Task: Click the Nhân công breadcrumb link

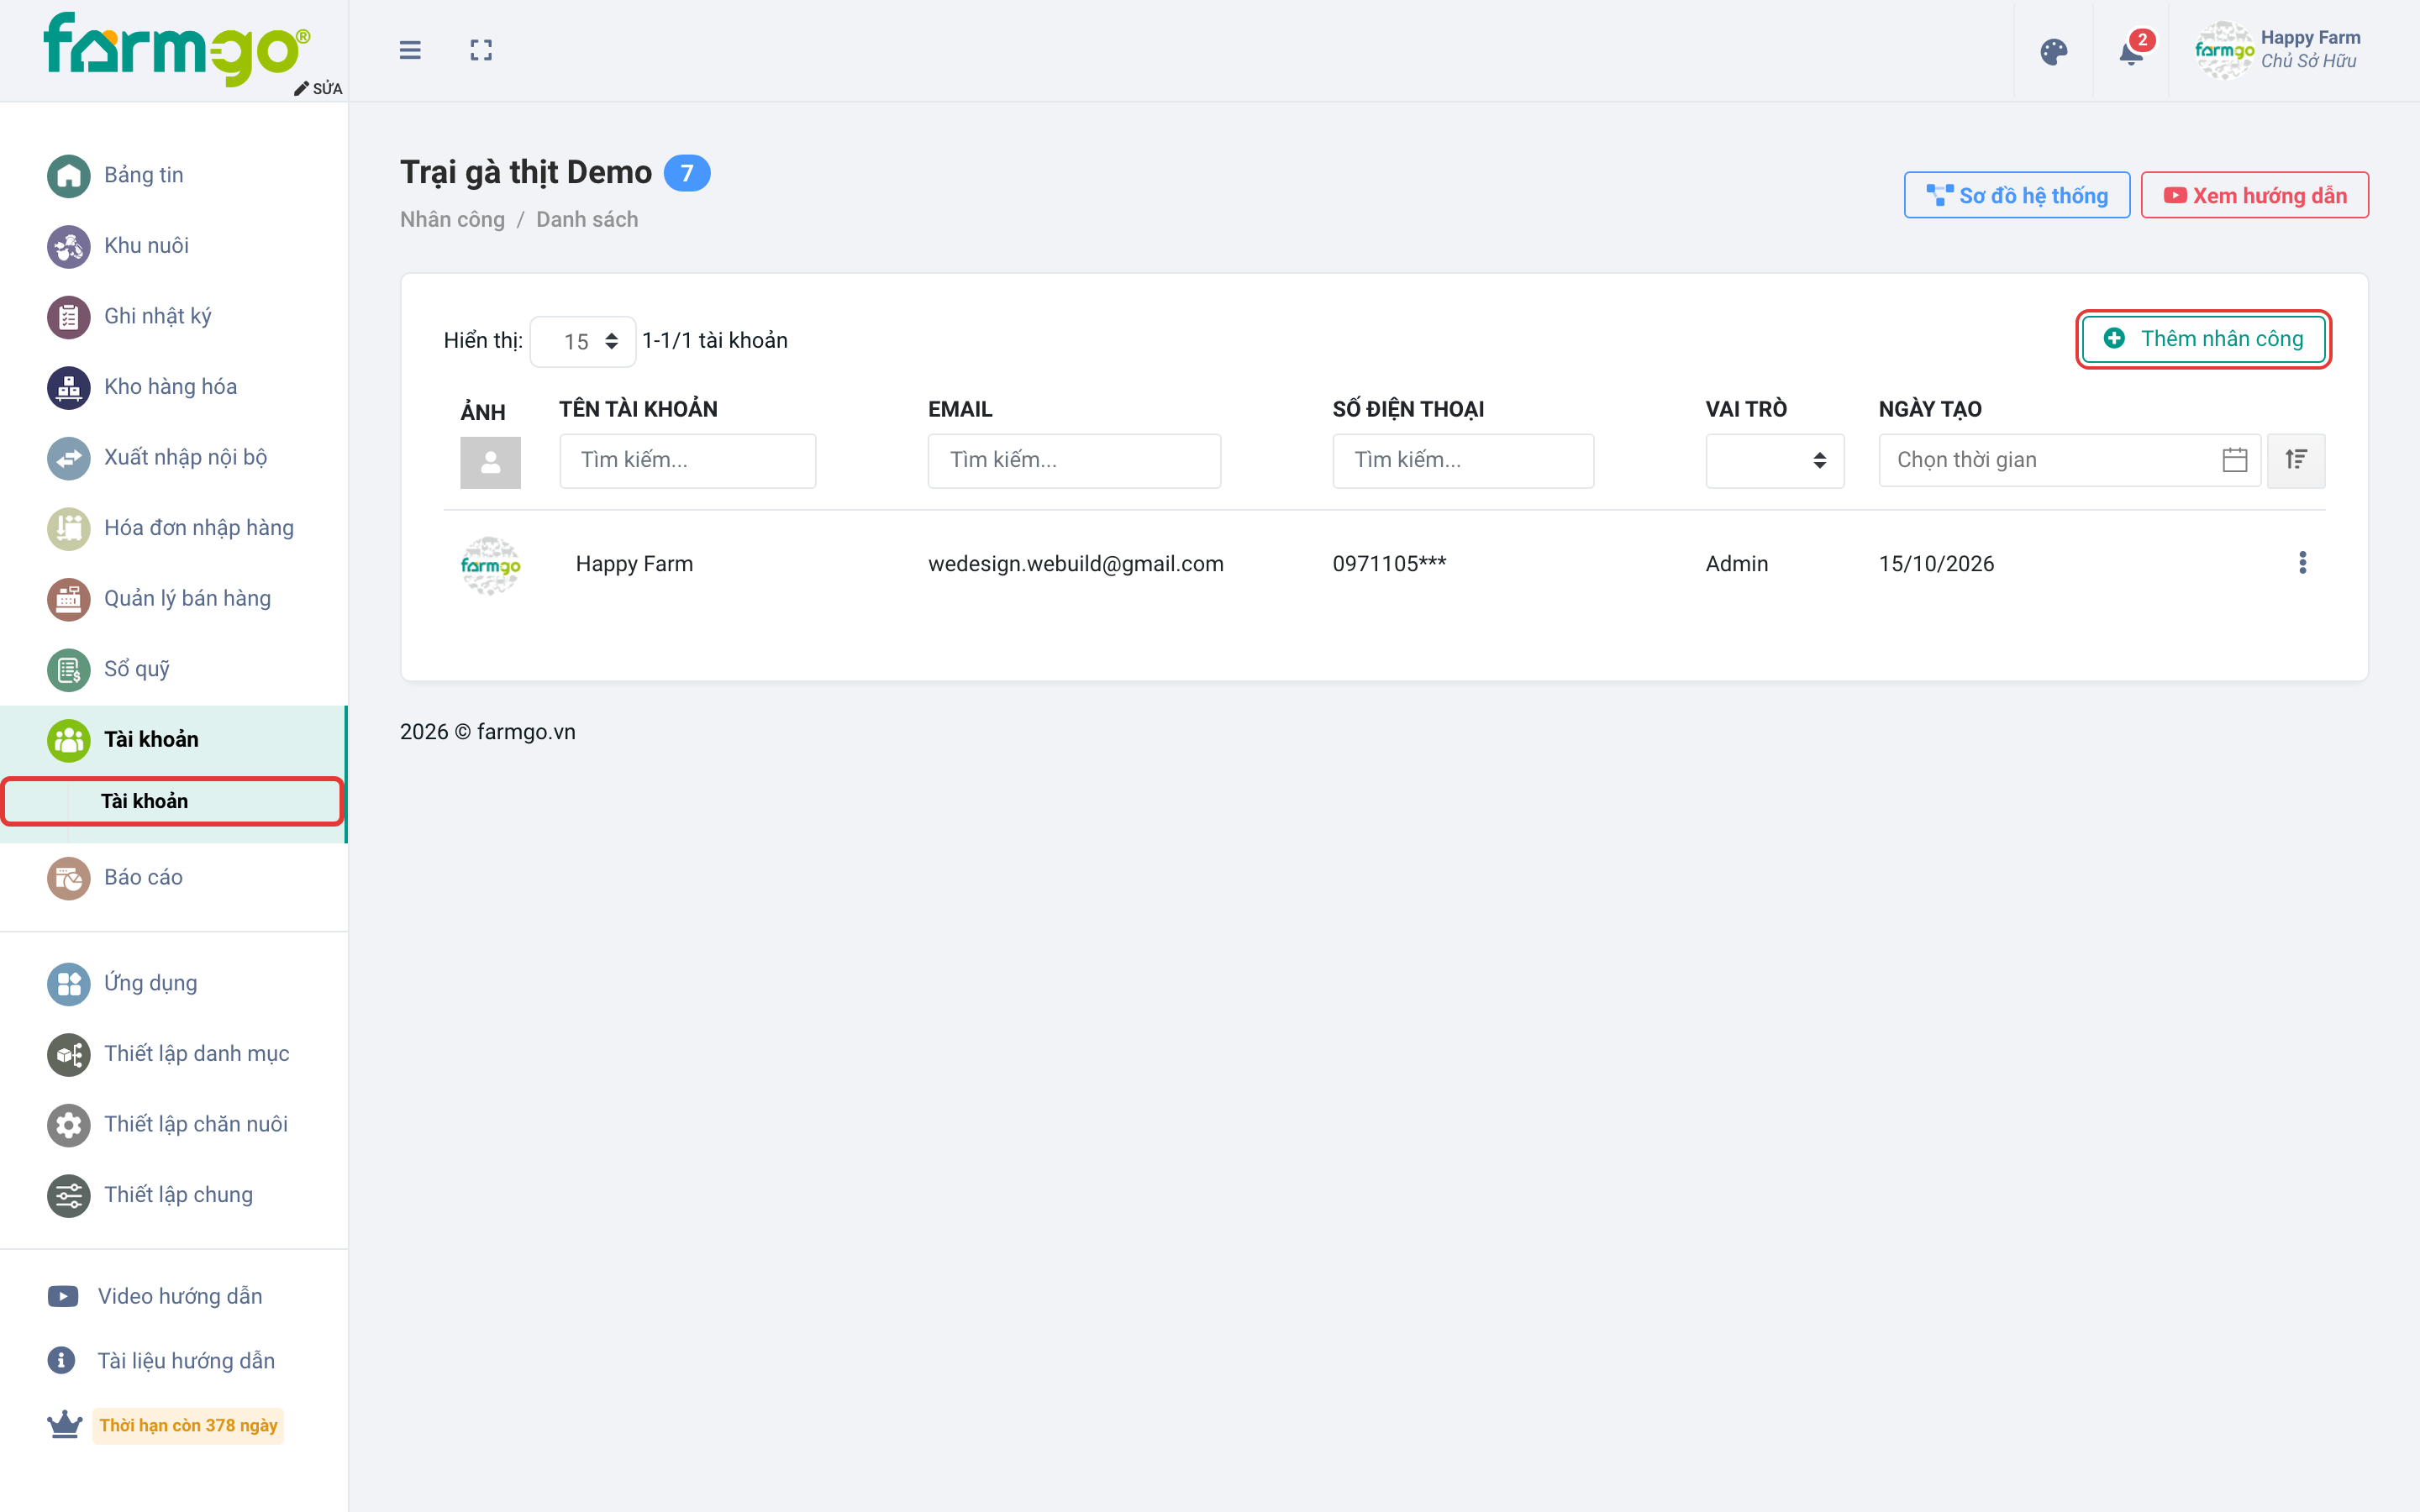Action: coord(452,219)
